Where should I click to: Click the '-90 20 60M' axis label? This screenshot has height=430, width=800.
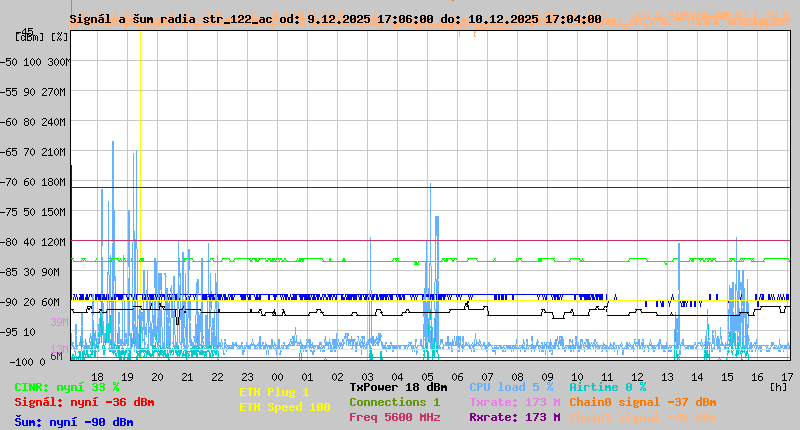click(30, 302)
